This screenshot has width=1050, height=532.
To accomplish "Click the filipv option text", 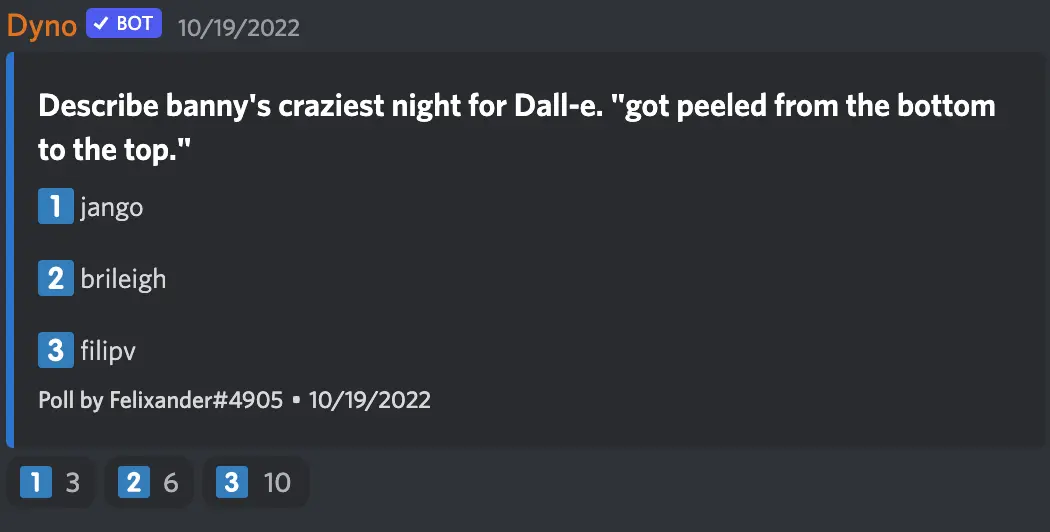I will point(106,351).
